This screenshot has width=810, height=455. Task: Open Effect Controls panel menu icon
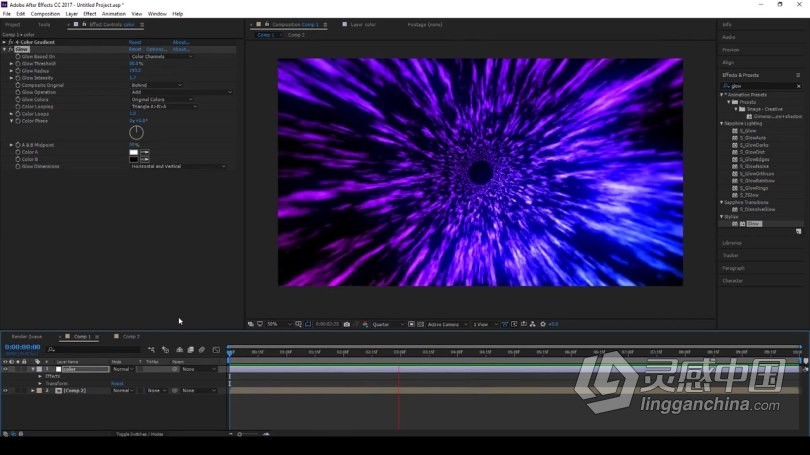pos(142,24)
